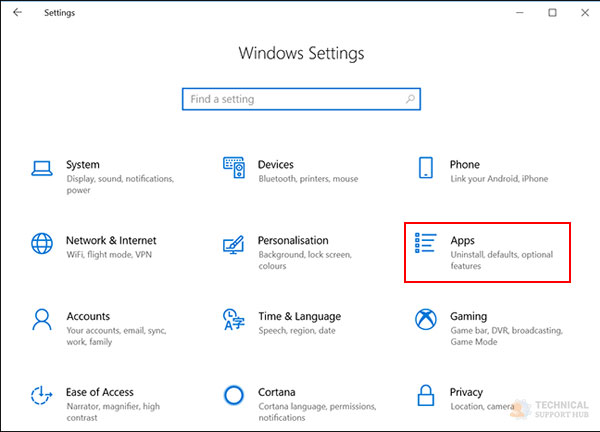This screenshot has width=600, height=432.
Task: Click 'Background, lock screen, colours' text
Action: [x=305, y=260]
